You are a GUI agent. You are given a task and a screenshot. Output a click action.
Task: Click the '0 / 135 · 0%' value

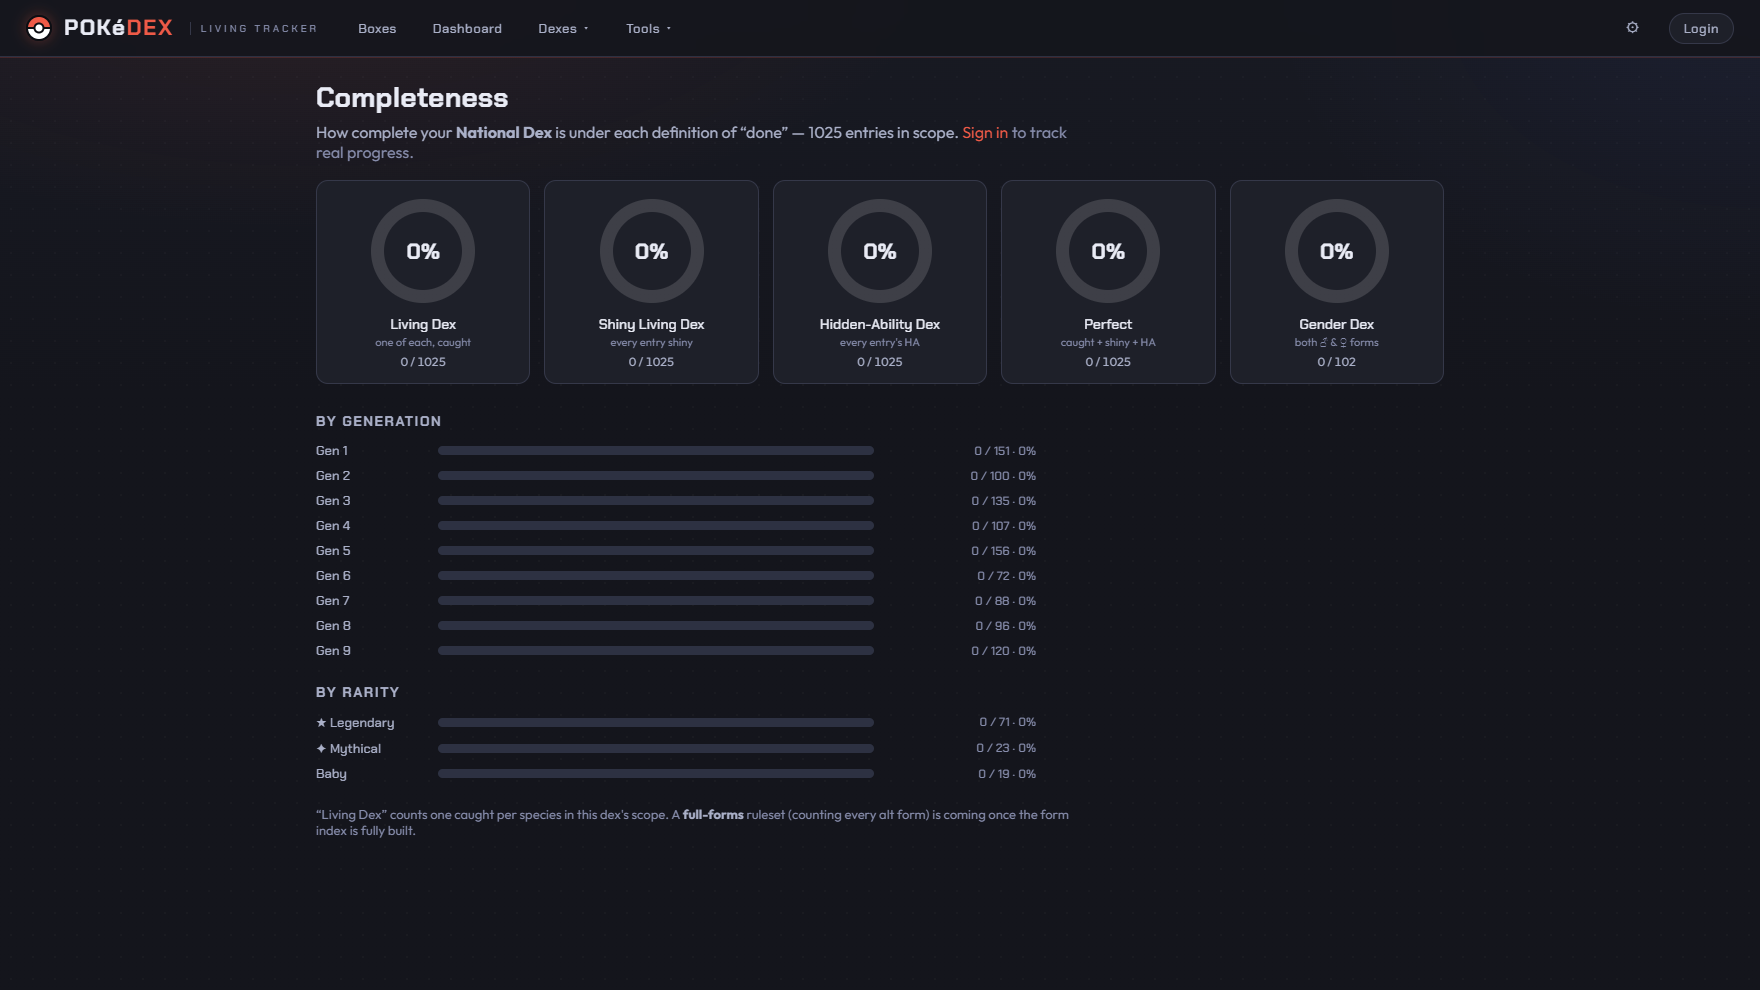point(1003,501)
